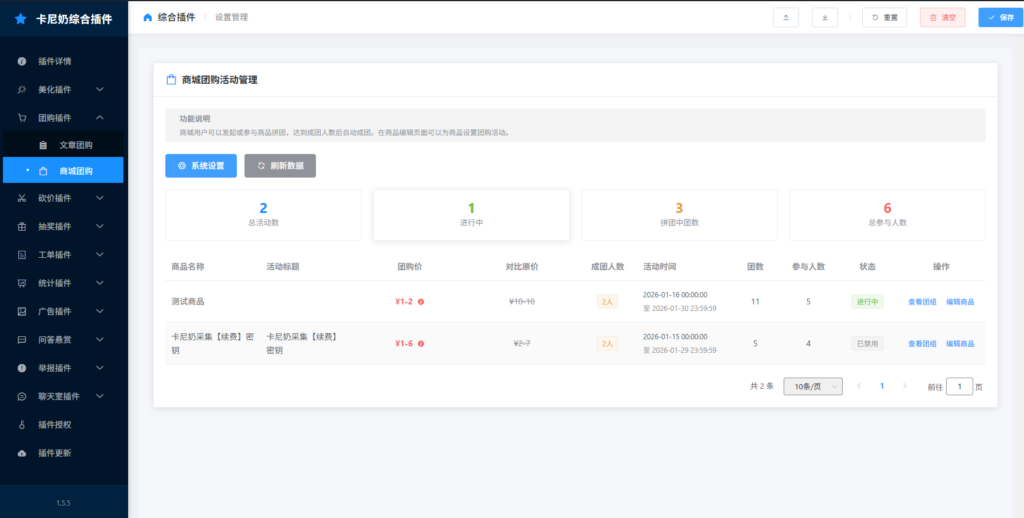Click the 综合插件 breadcrumb text

point(176,18)
